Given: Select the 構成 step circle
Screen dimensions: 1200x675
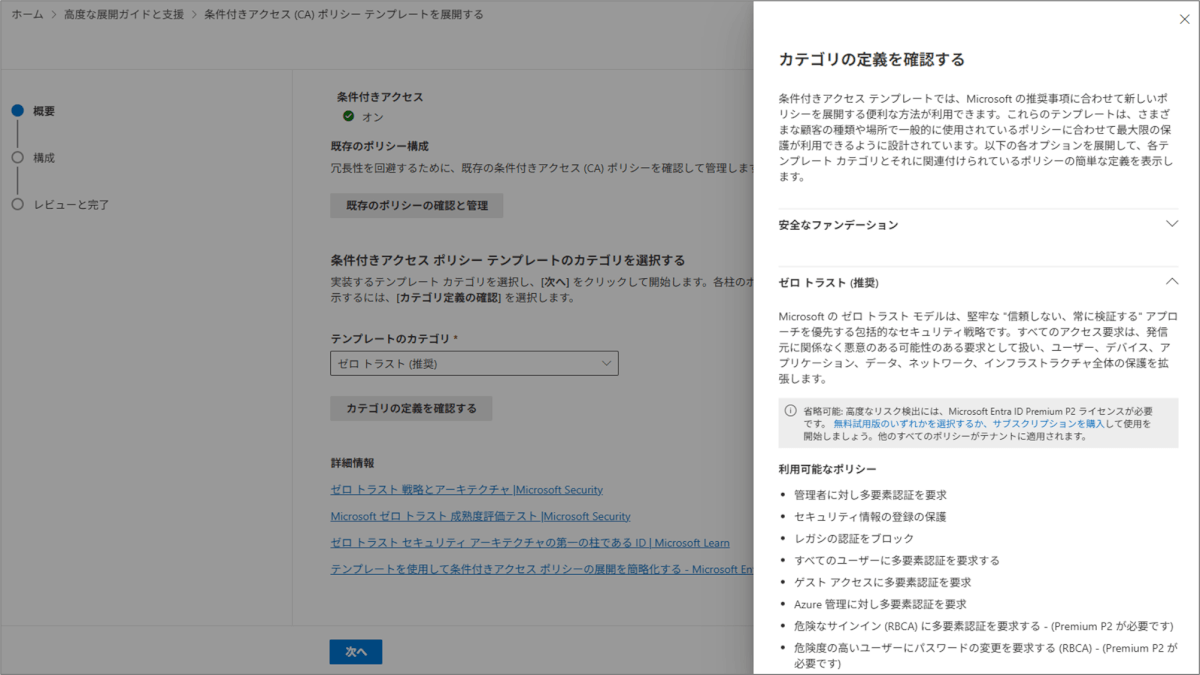Looking at the screenshot, I should pos(18,158).
